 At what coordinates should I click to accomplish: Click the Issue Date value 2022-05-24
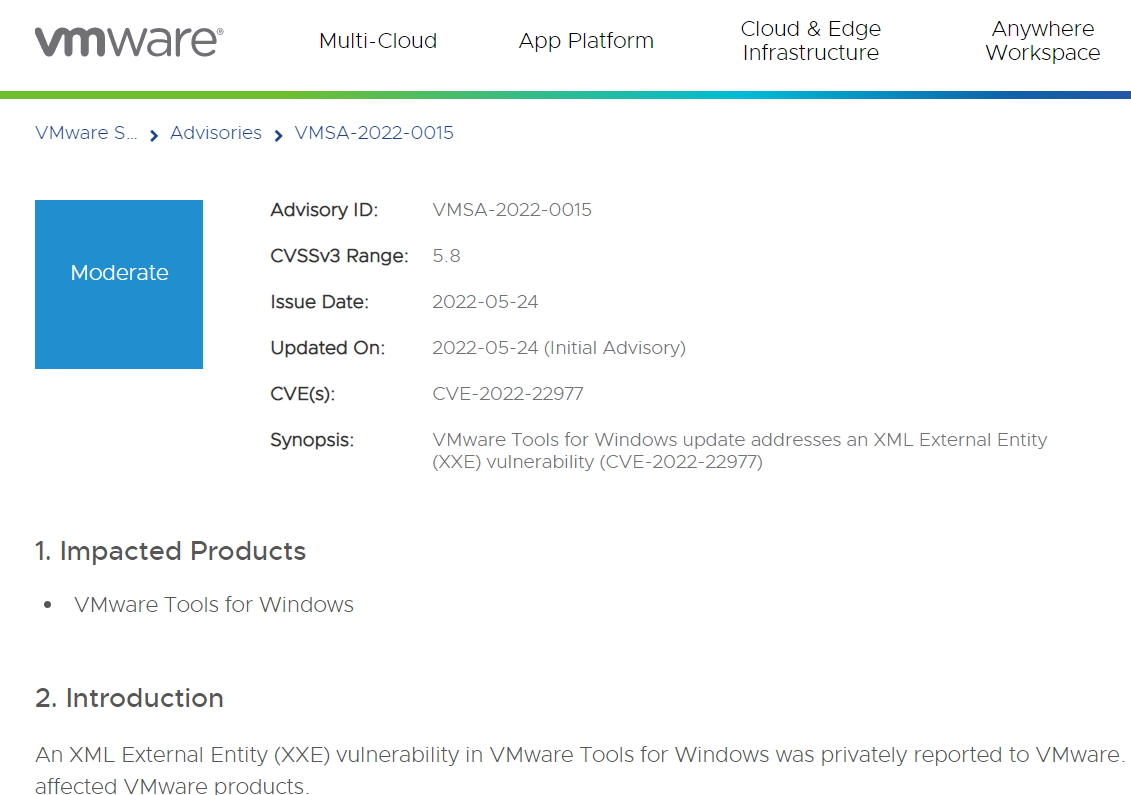(x=486, y=301)
